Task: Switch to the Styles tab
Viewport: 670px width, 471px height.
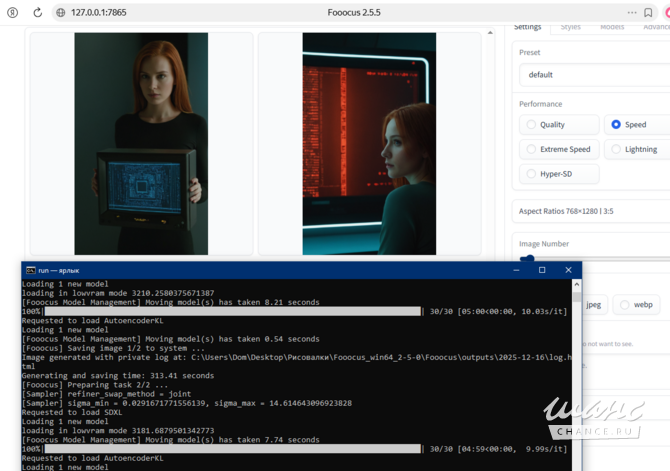Action: tap(570, 27)
